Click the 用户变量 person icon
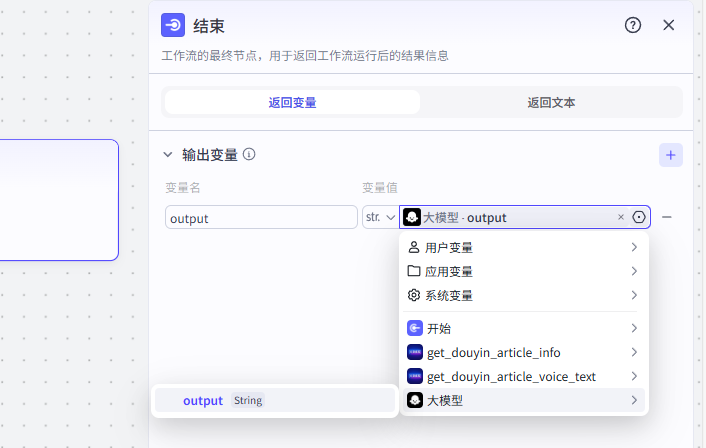Image resolution: width=706 pixels, height=448 pixels. point(413,247)
